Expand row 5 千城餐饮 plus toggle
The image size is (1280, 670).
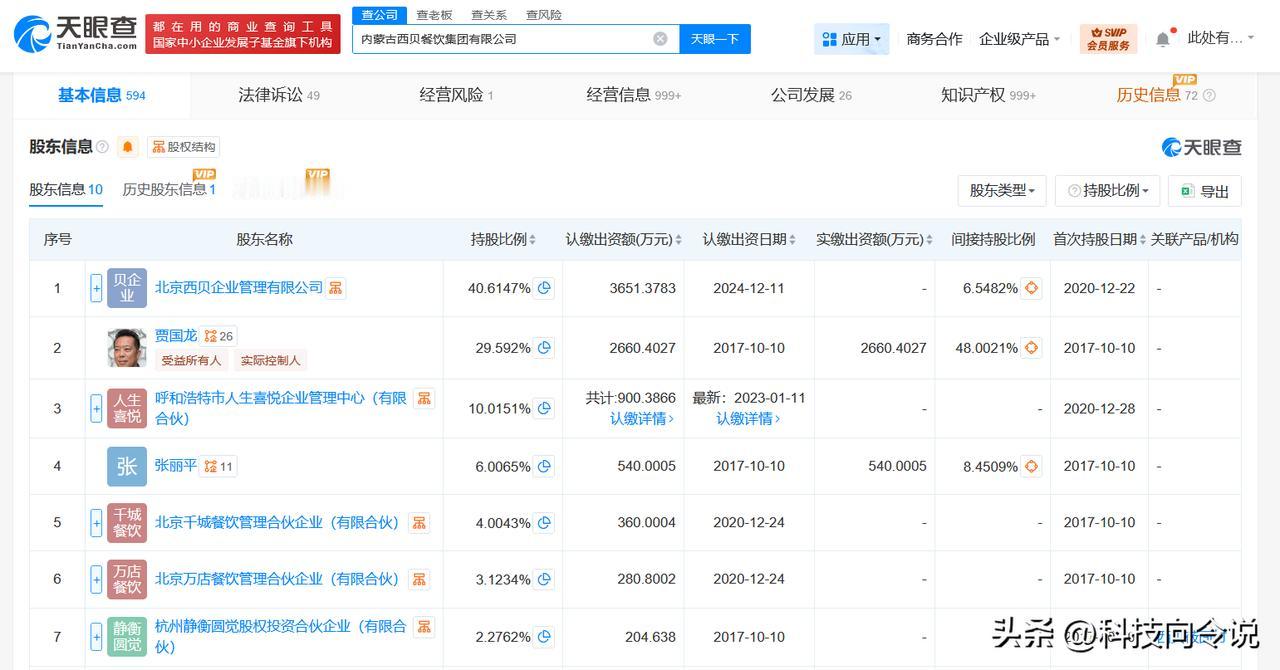pos(97,522)
